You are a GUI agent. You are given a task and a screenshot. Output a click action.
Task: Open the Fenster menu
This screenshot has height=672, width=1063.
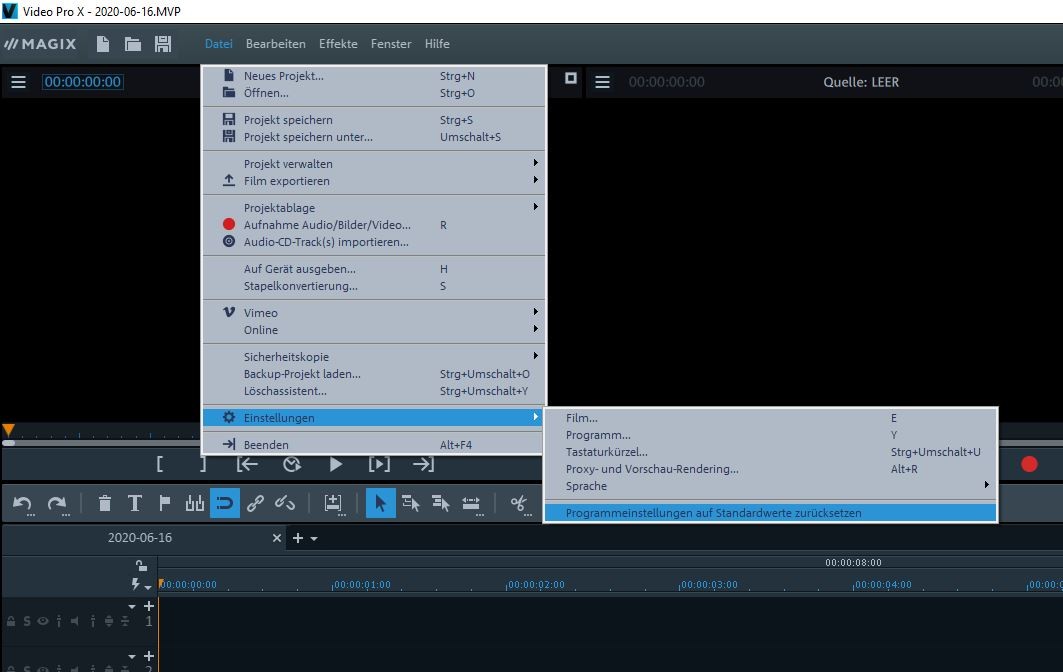pyautogui.click(x=391, y=44)
